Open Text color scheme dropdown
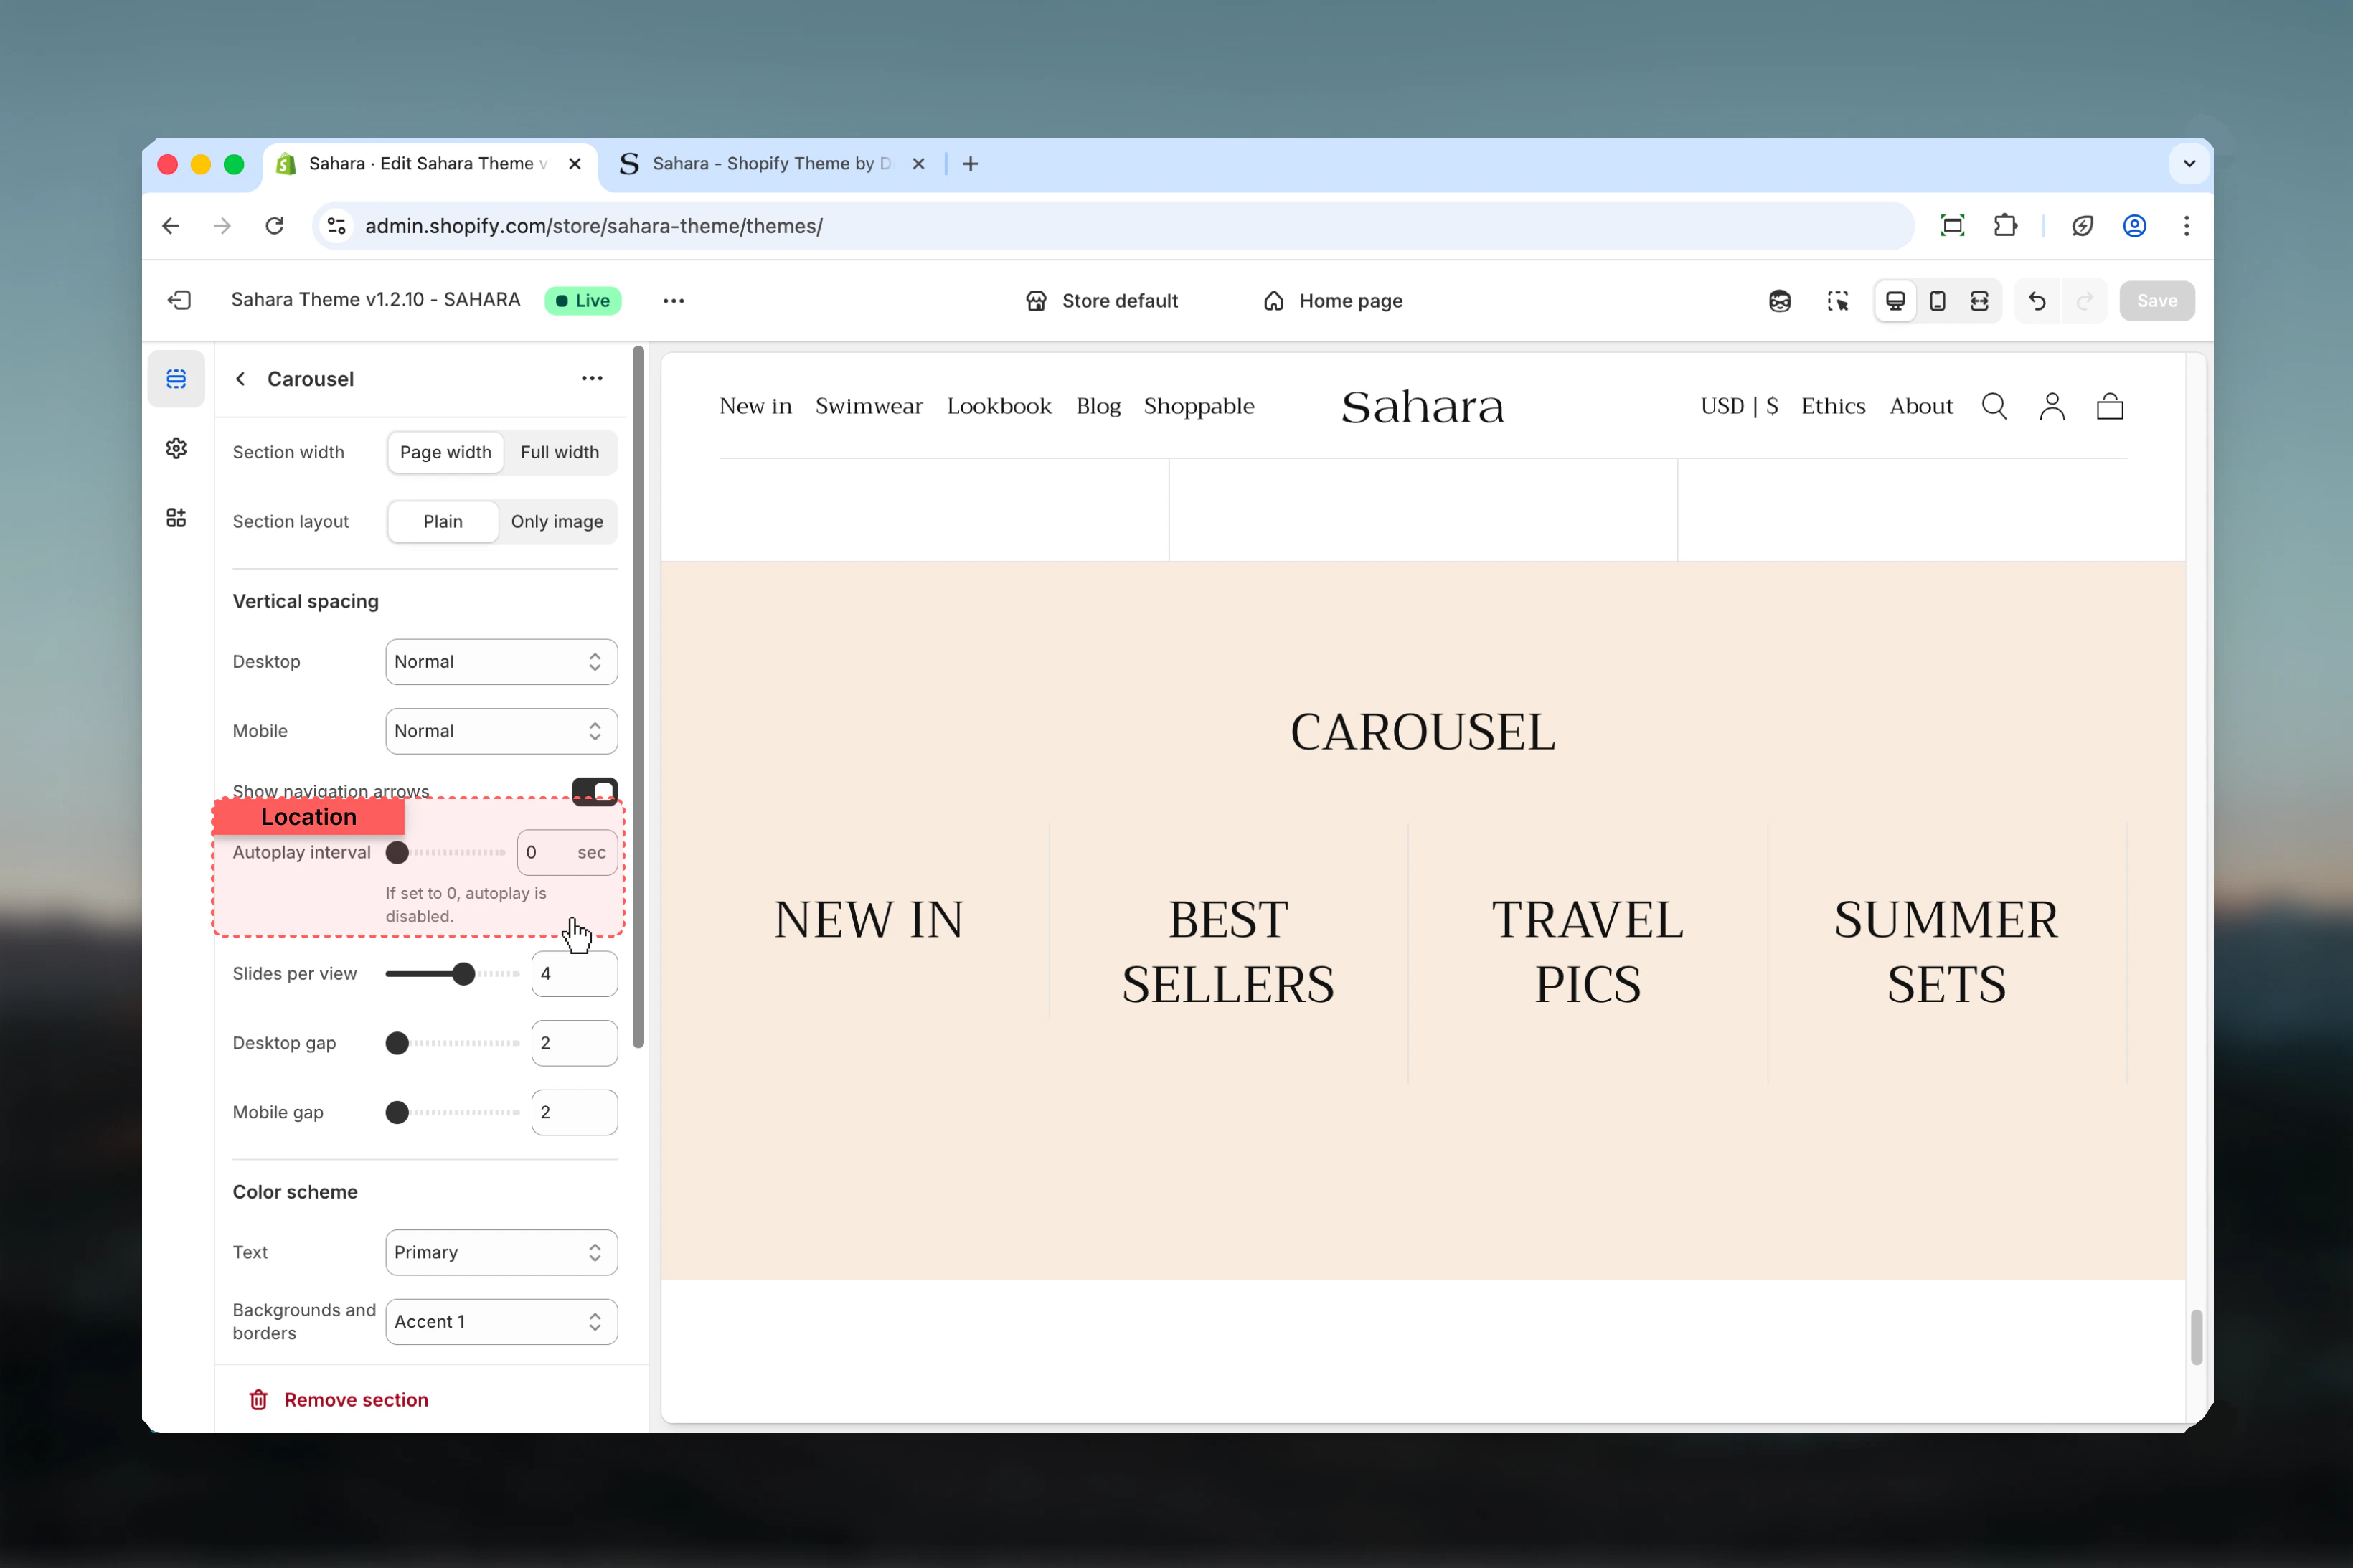Image resolution: width=2353 pixels, height=1568 pixels. pyautogui.click(x=501, y=1252)
